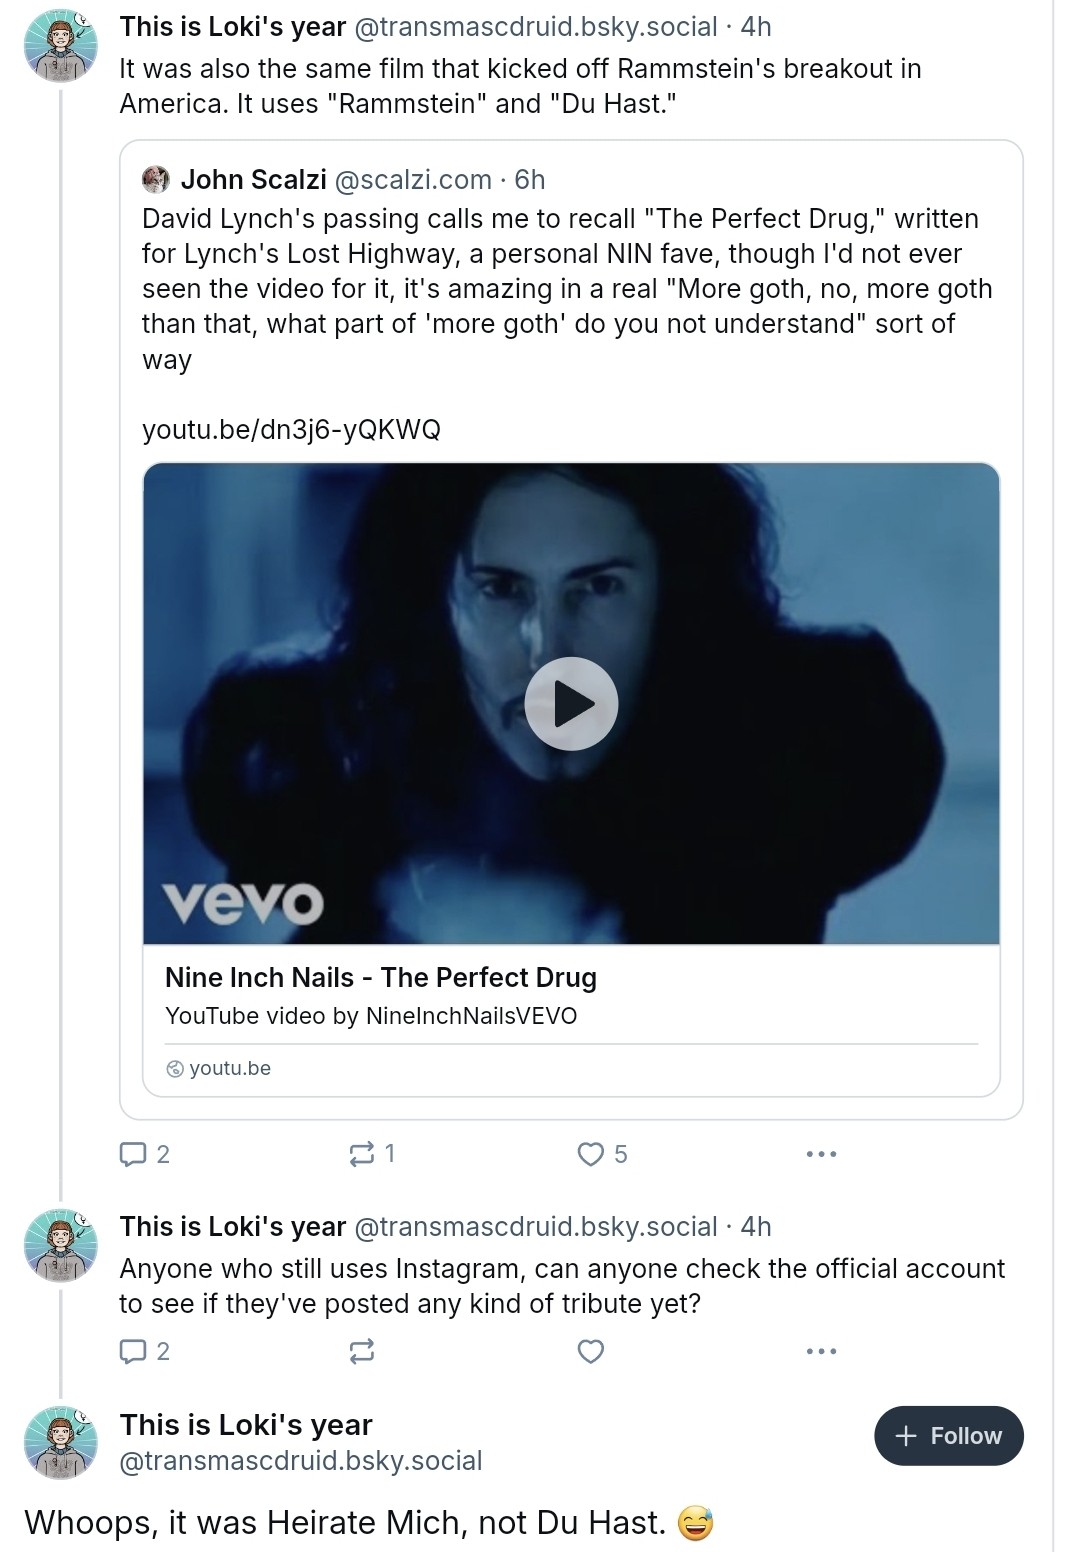This screenshot has height=1552, width=1080.
Task: Open avatar next to the Follow button row
Action: pos(61,1442)
